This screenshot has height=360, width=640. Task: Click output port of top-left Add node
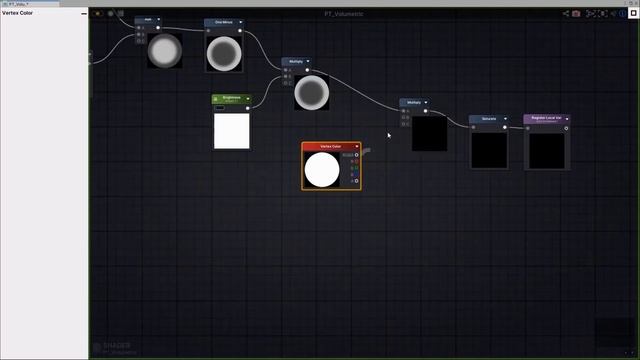pos(158,28)
